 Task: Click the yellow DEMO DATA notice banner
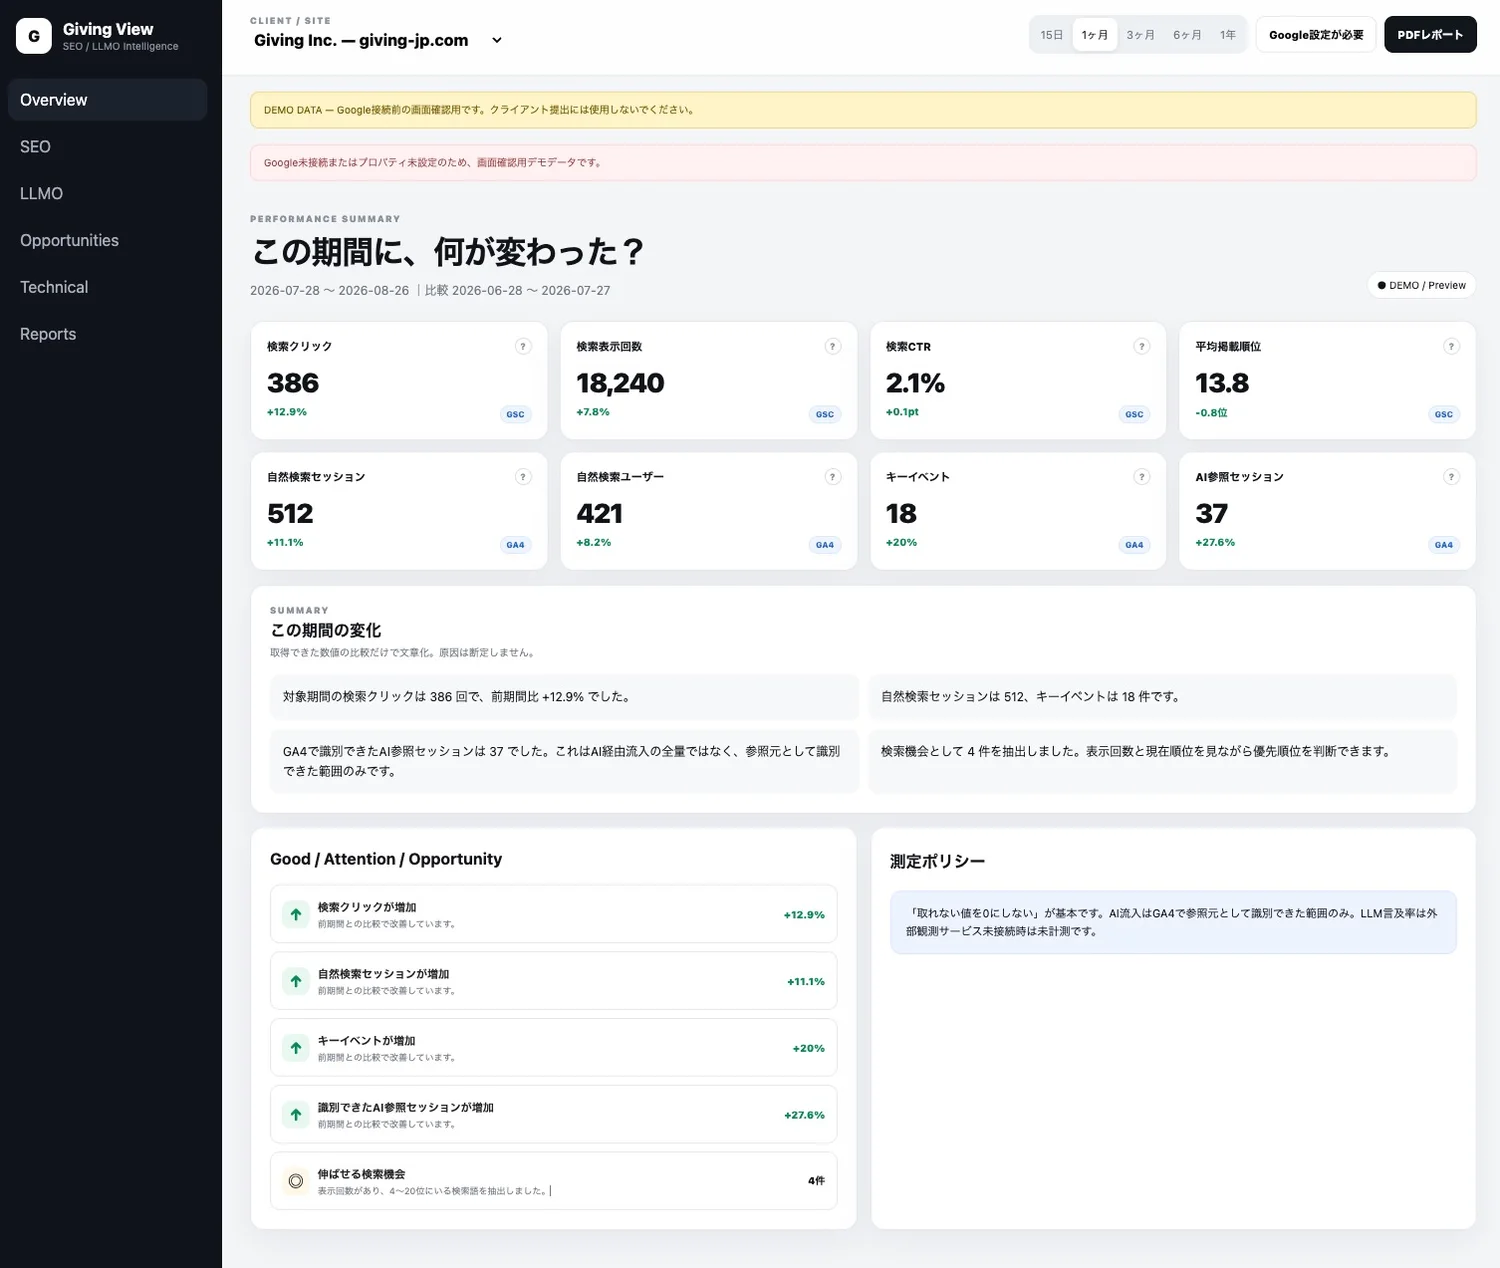pos(863,110)
